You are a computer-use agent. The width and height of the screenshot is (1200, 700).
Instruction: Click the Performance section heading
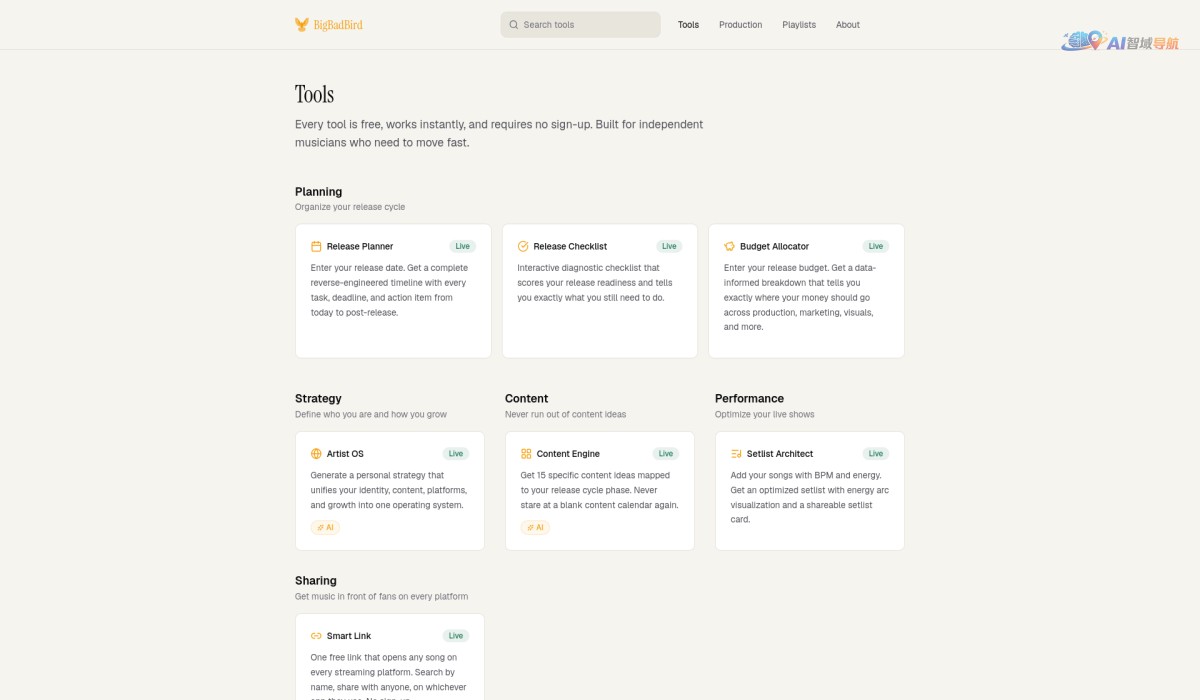click(749, 398)
